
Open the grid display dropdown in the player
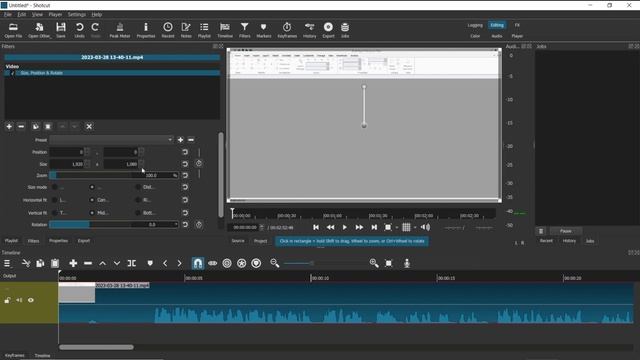coord(415,227)
